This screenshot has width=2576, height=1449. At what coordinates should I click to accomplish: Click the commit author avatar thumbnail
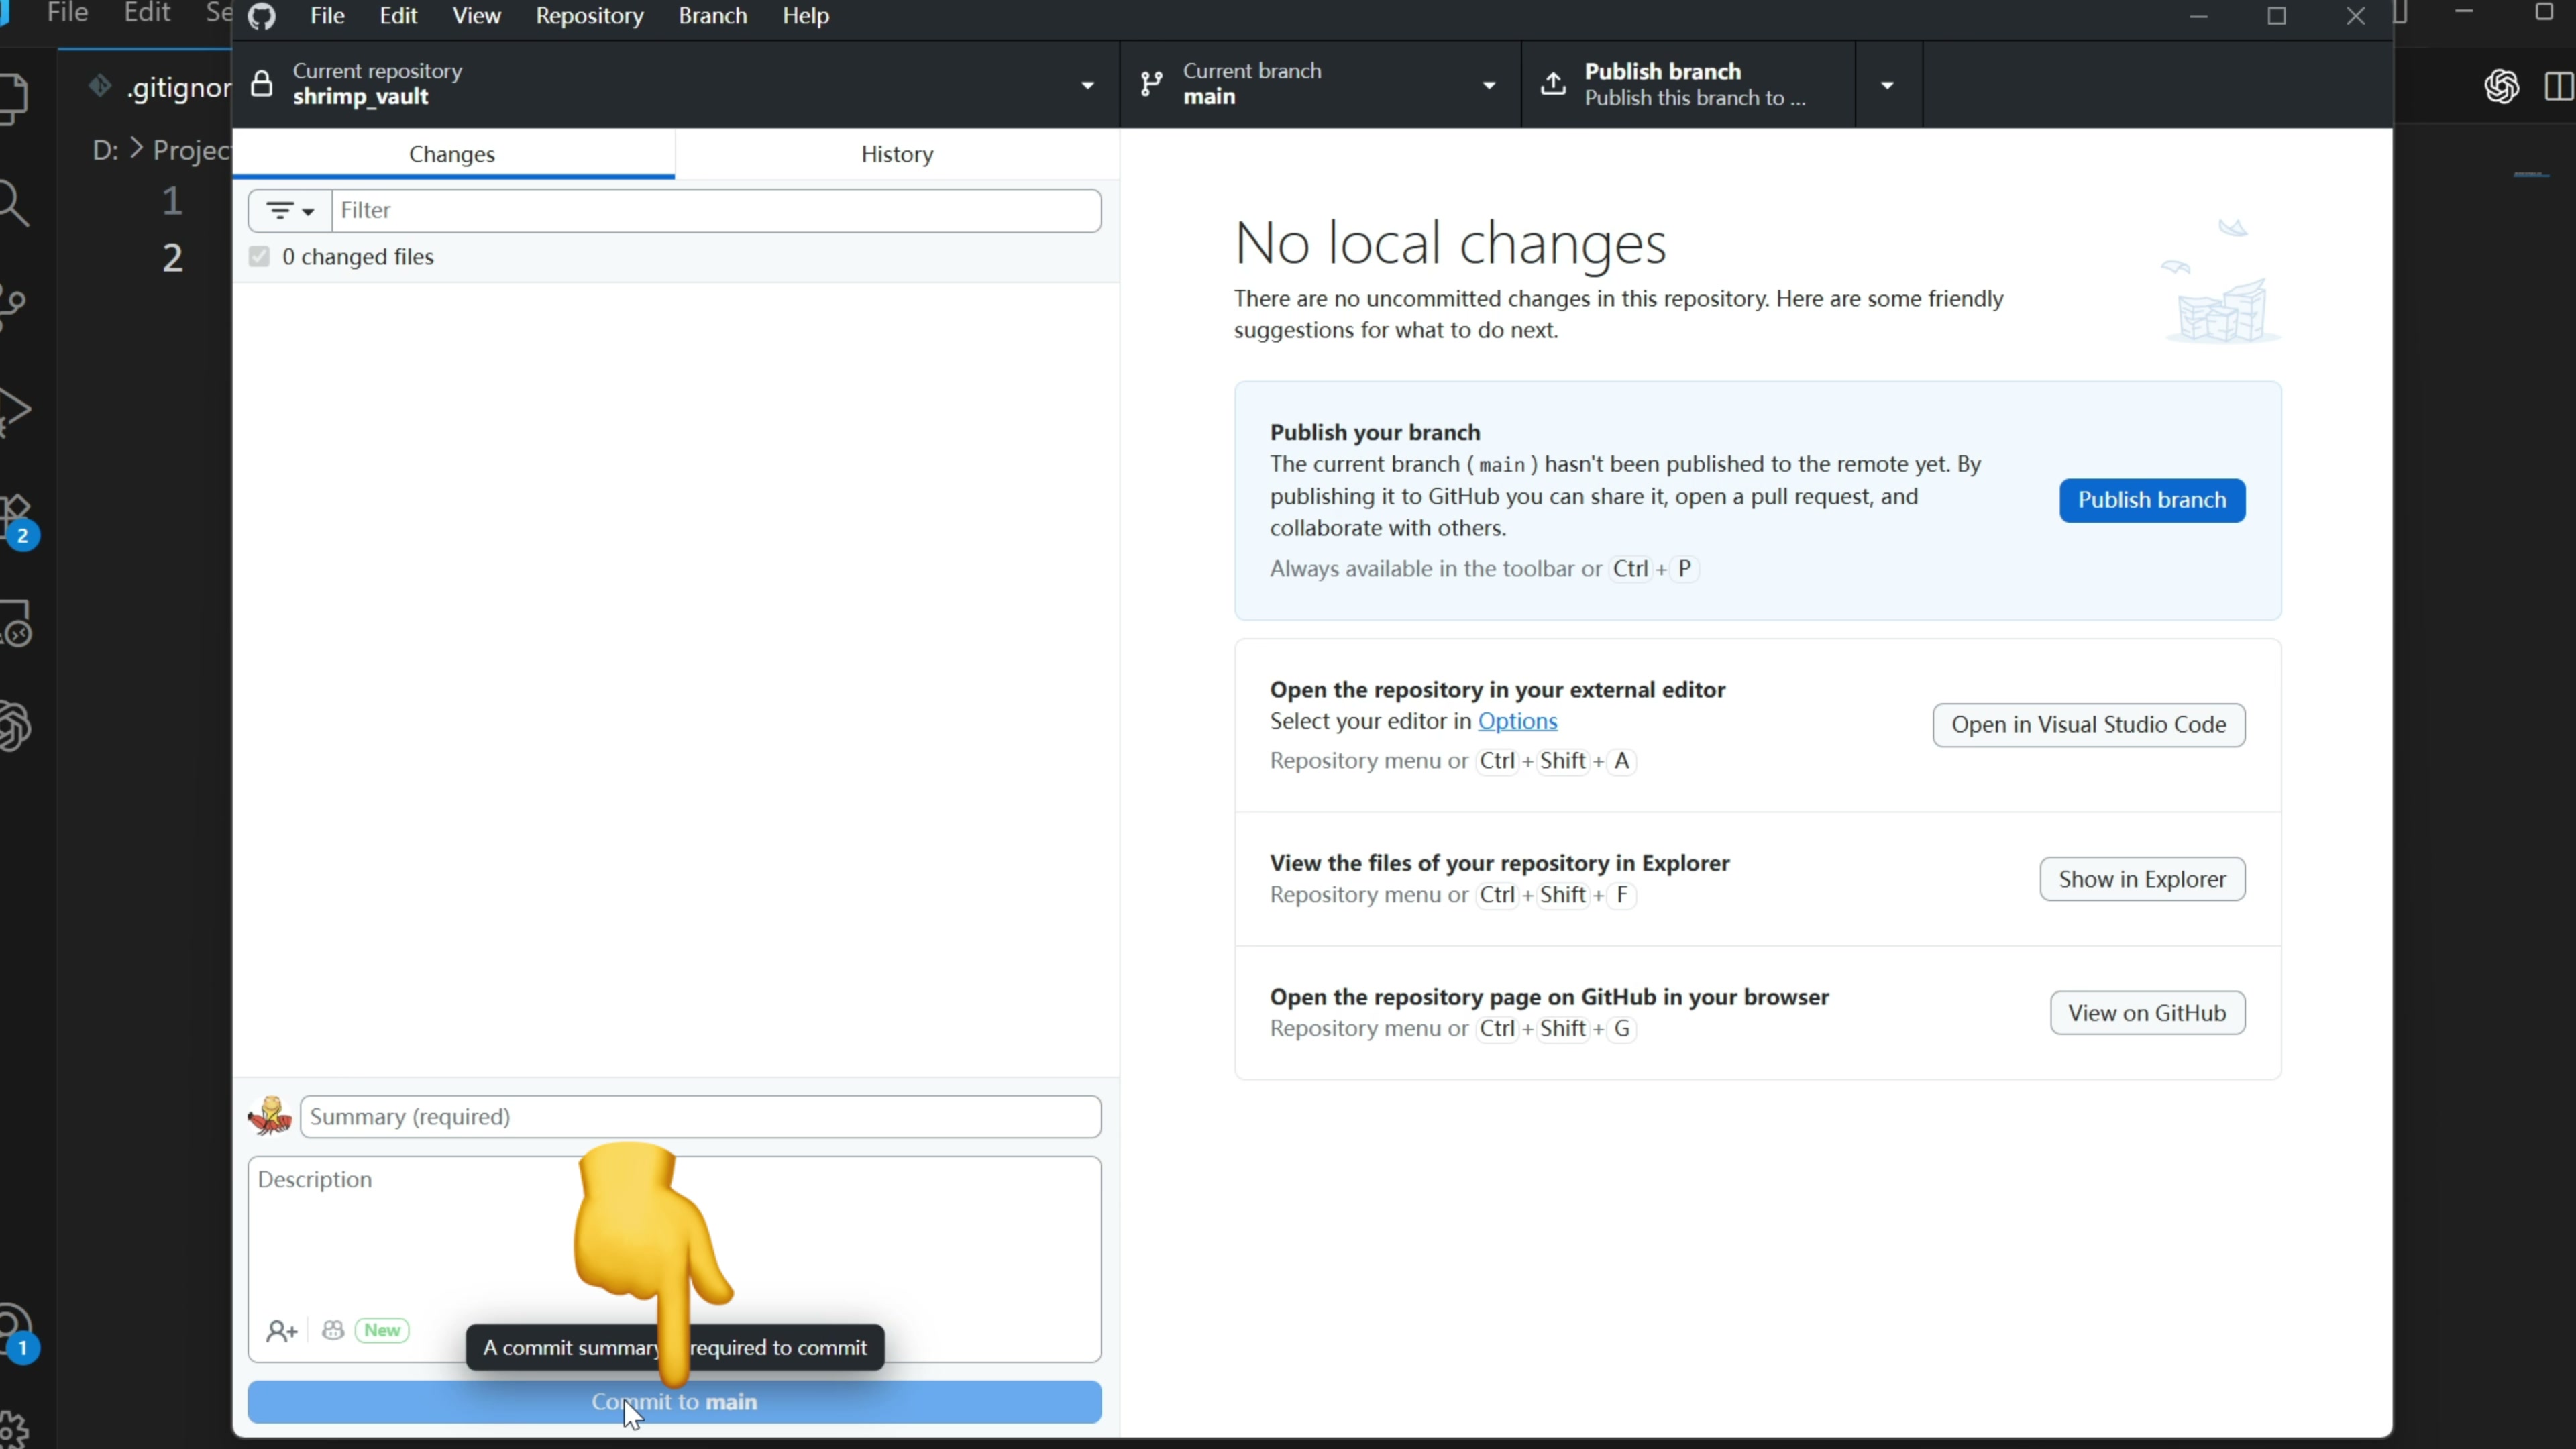coord(270,1116)
